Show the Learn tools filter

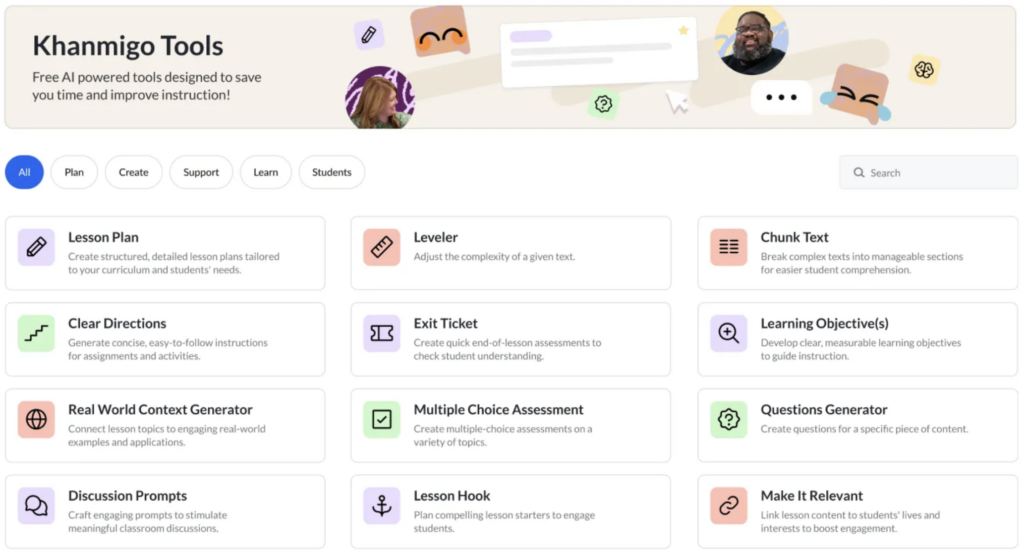click(x=266, y=172)
